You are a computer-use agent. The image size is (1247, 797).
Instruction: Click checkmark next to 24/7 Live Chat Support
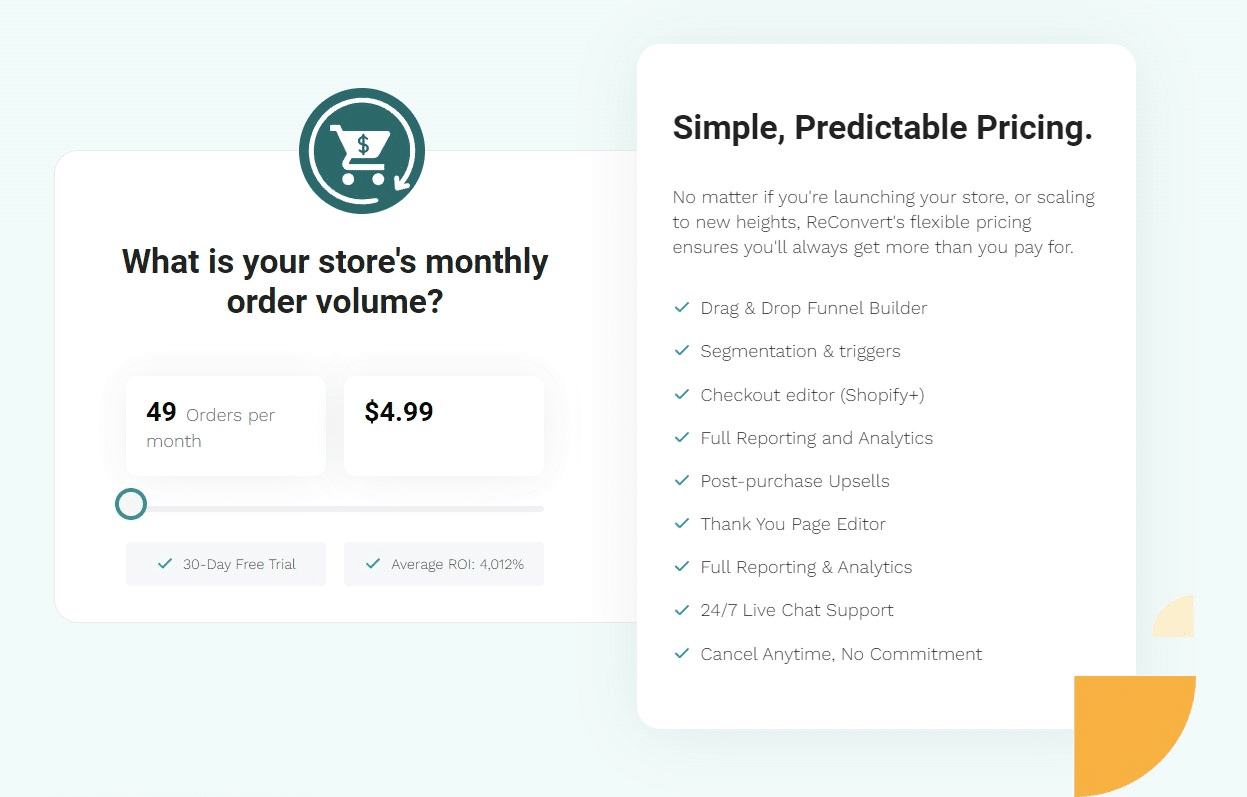click(682, 609)
